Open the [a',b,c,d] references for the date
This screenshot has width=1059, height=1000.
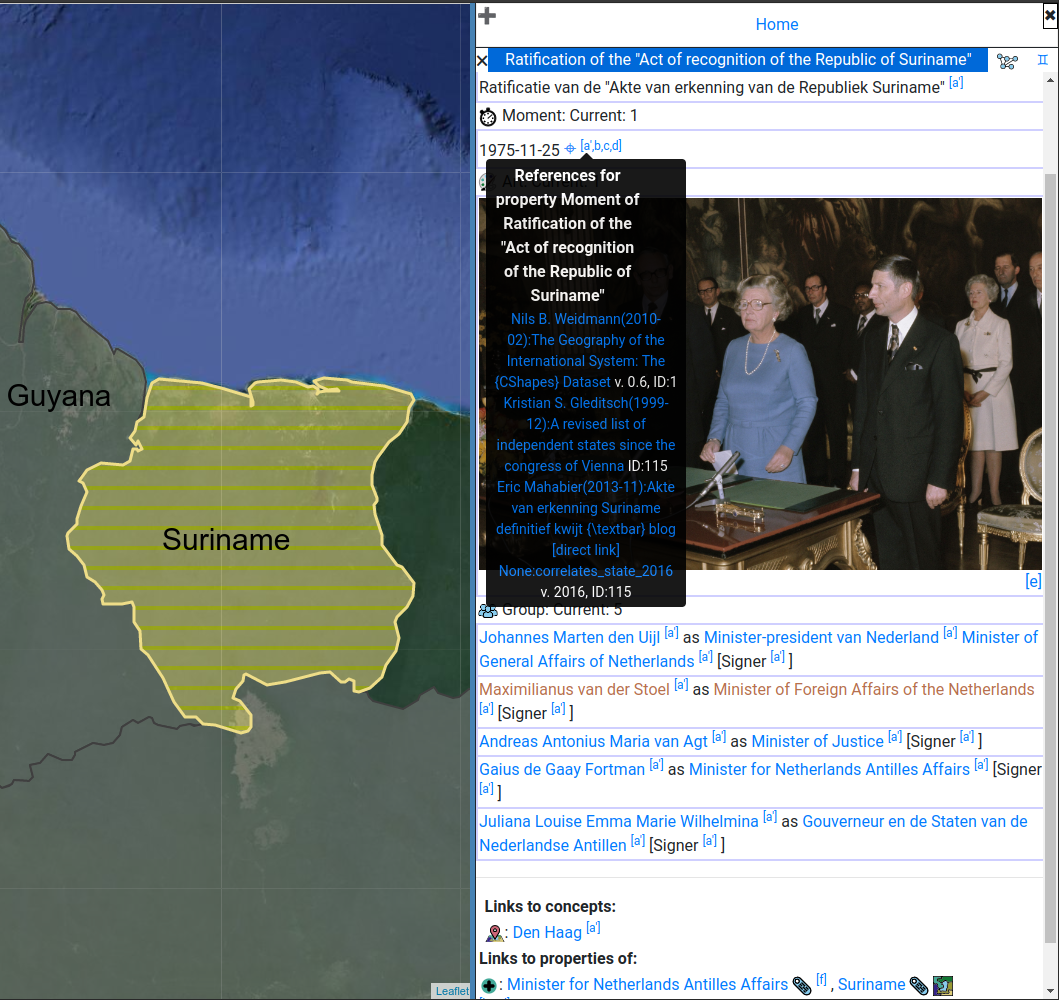tap(600, 146)
